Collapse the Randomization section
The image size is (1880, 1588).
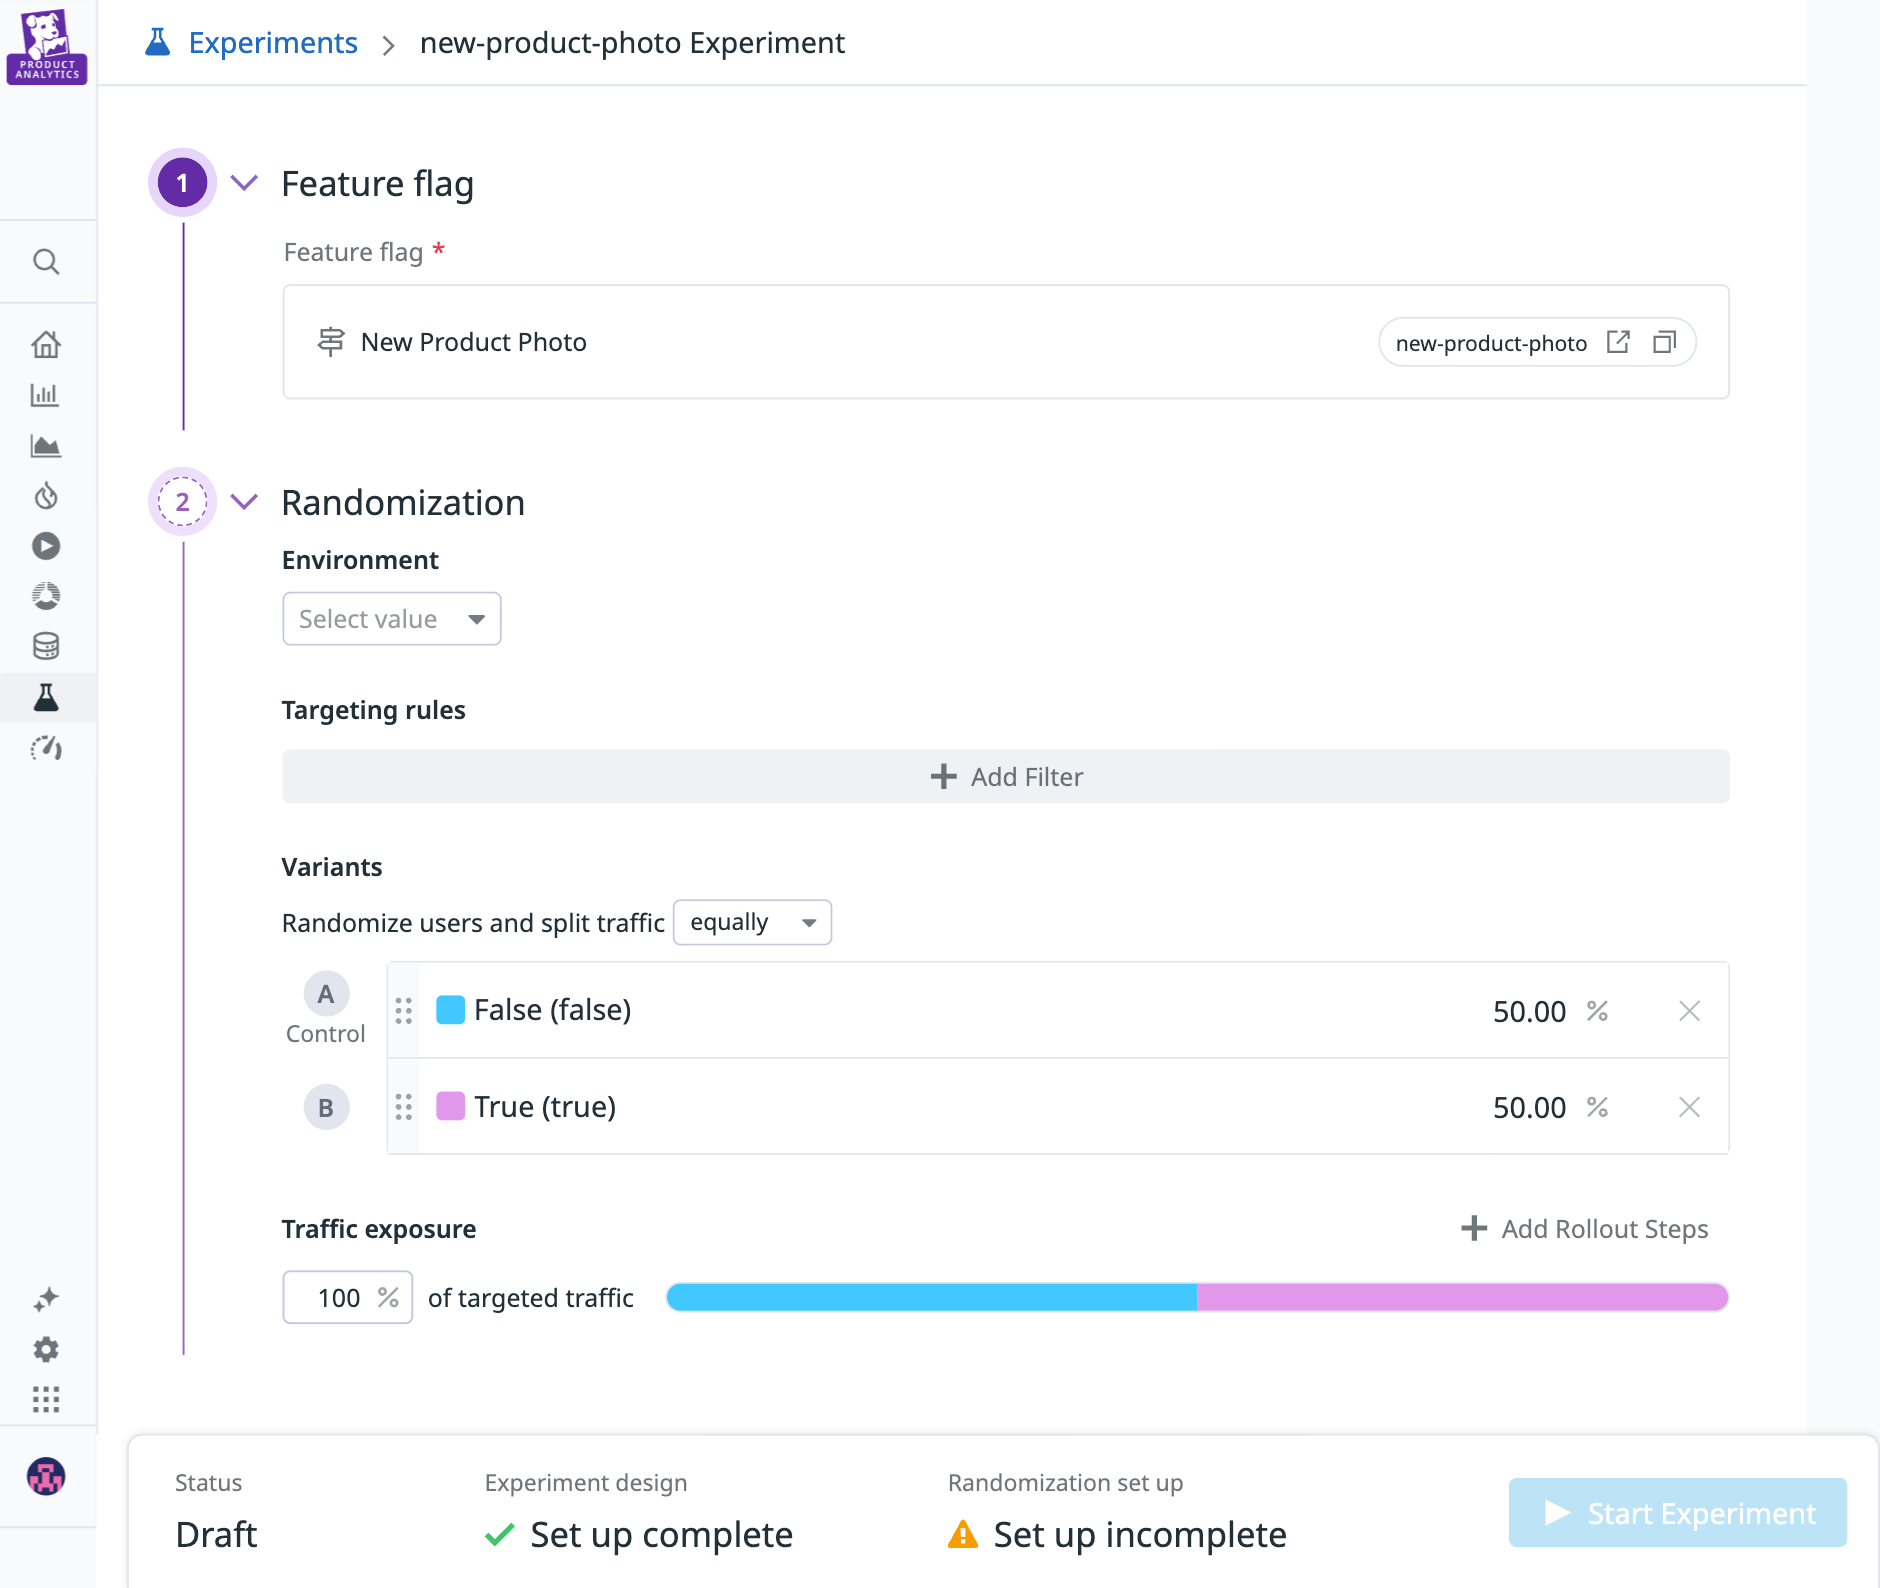point(243,502)
